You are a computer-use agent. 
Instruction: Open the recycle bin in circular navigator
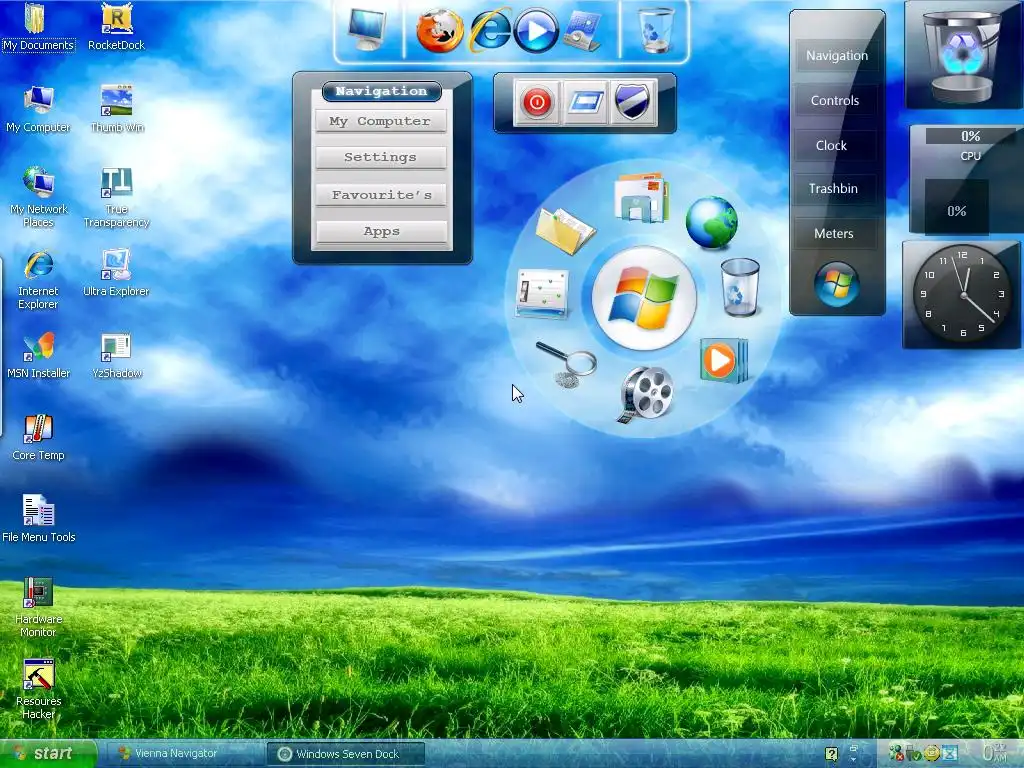[x=740, y=287]
